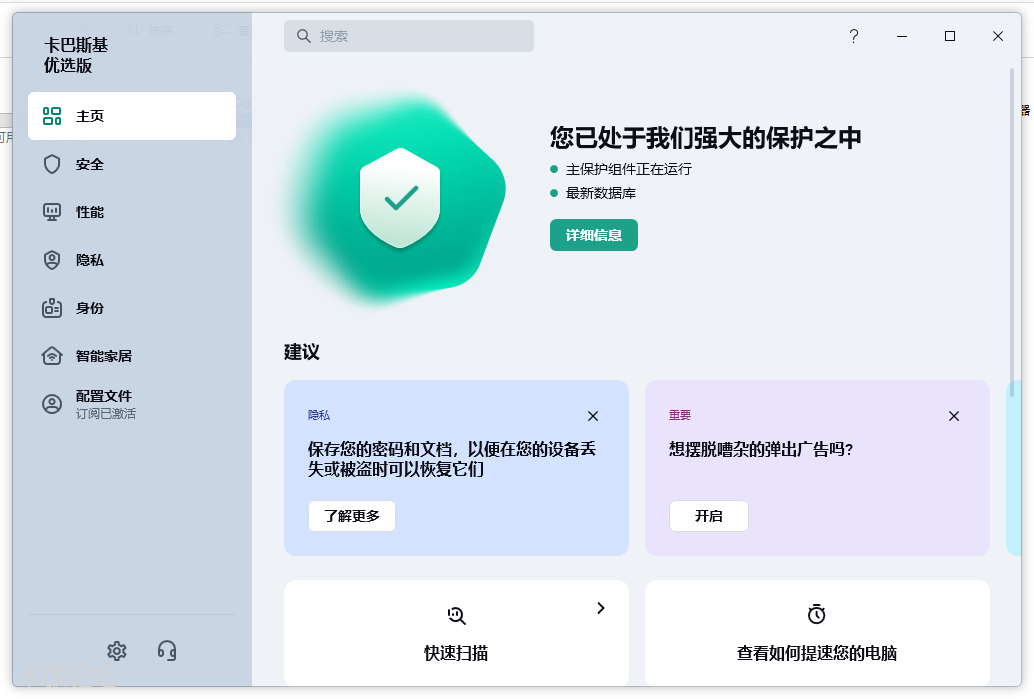Open the support headset icon

point(167,651)
